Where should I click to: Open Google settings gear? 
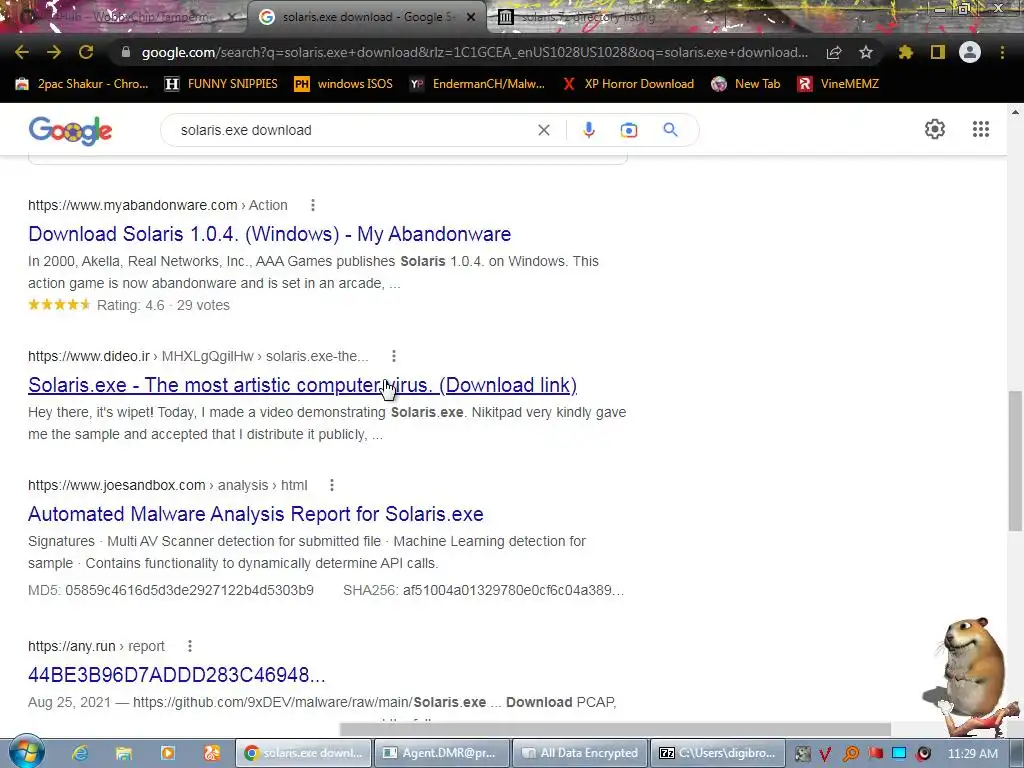[935, 129]
